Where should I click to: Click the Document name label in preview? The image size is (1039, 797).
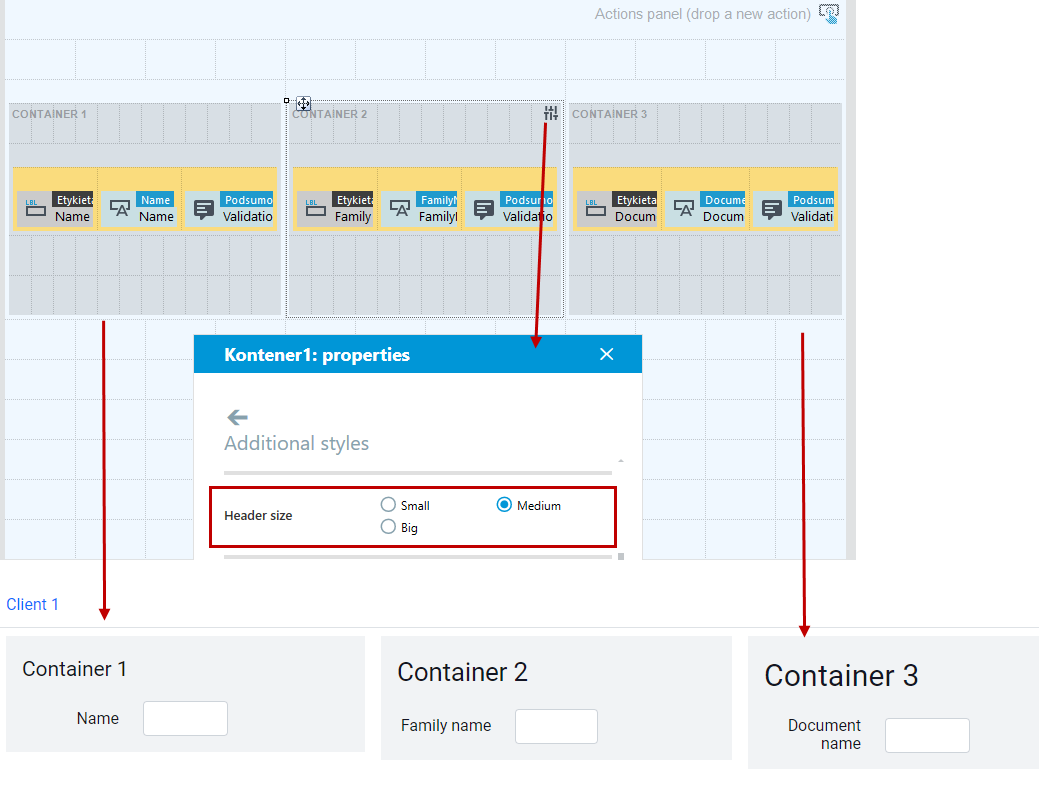(x=824, y=735)
